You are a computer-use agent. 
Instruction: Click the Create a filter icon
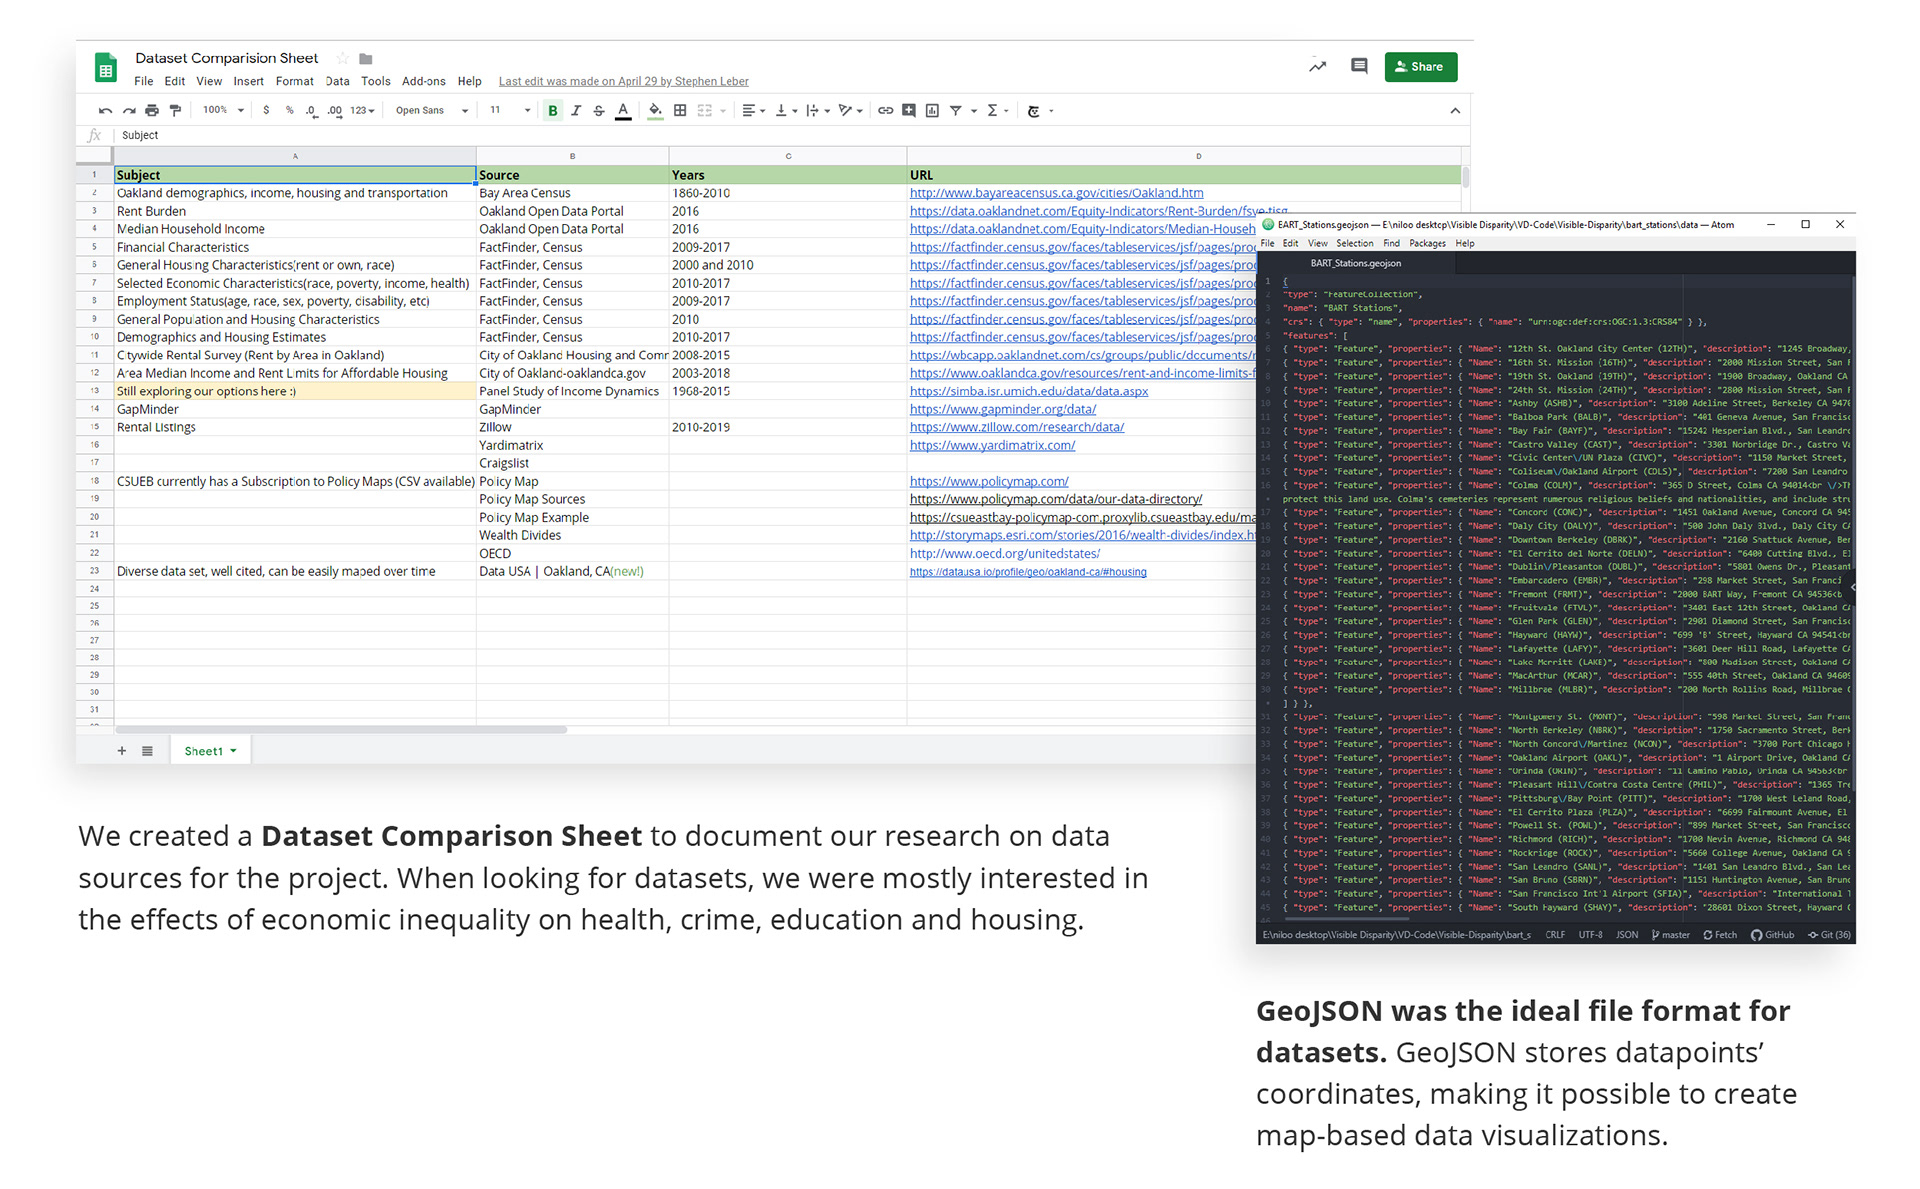click(x=956, y=111)
